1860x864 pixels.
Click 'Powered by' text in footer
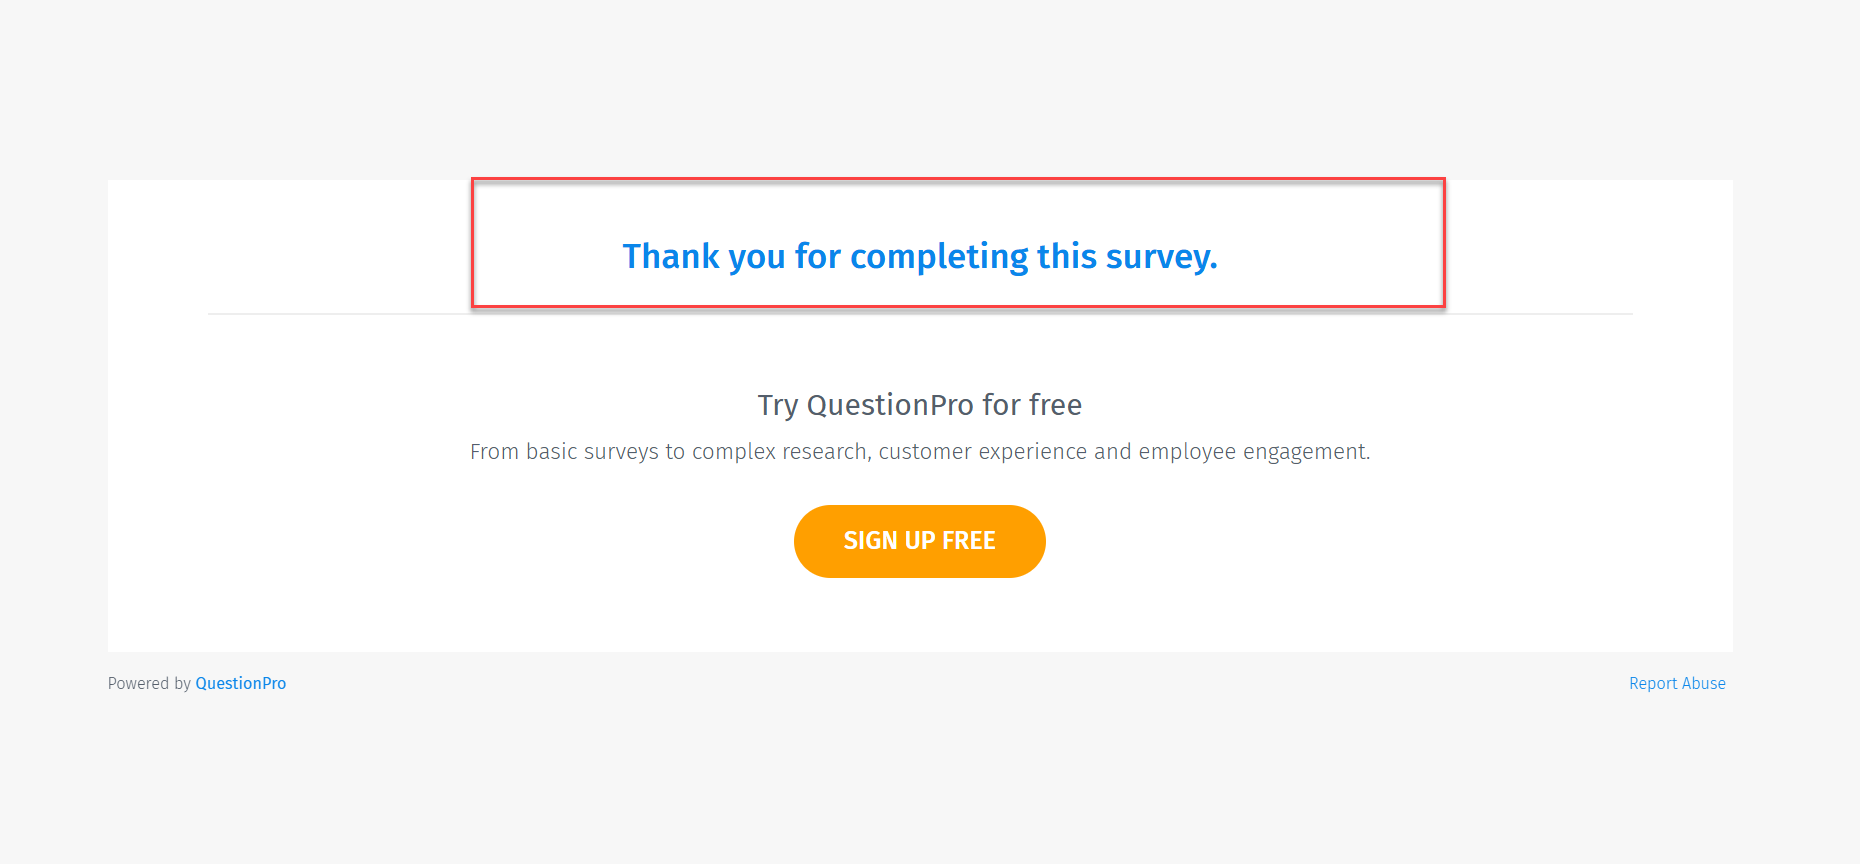(x=149, y=683)
